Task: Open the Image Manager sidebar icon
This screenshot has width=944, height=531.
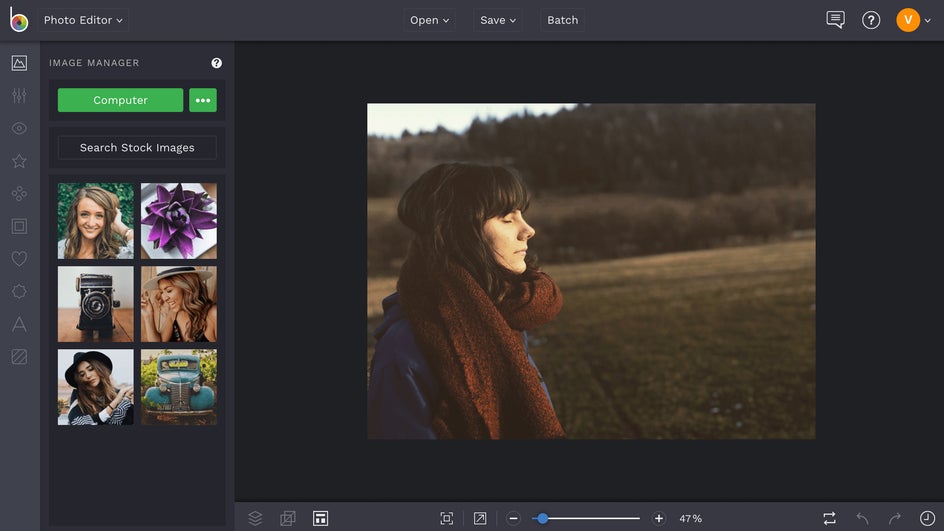Action: [19, 63]
